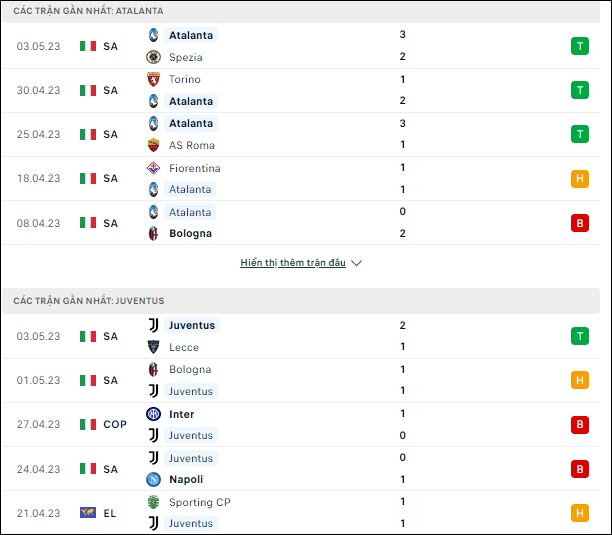Click red B badge for Inter vs Juventus
Screen dimensions: 612x535
(x=580, y=424)
